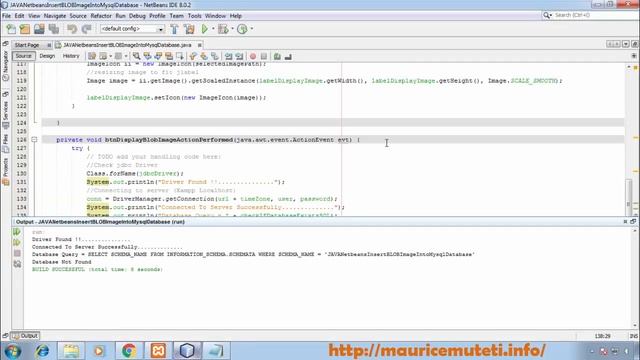Click the New File toolbar icon

11,29
